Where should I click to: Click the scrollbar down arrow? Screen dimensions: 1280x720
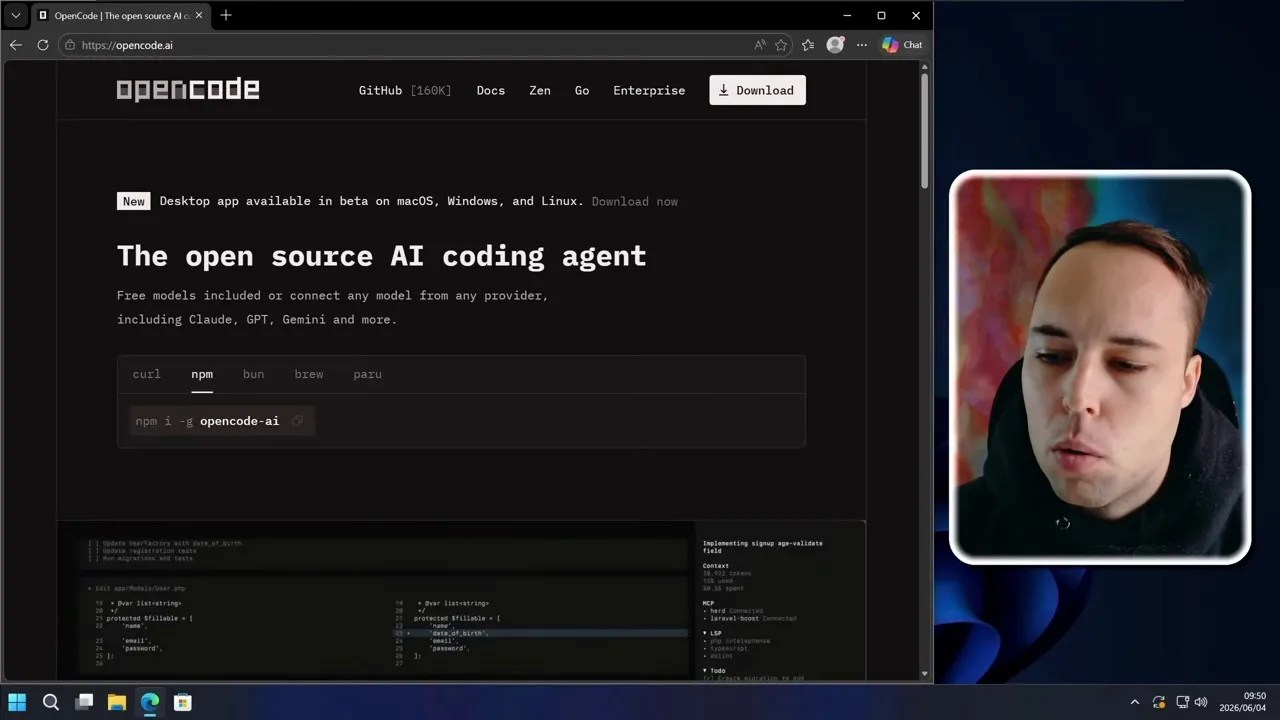point(925,674)
